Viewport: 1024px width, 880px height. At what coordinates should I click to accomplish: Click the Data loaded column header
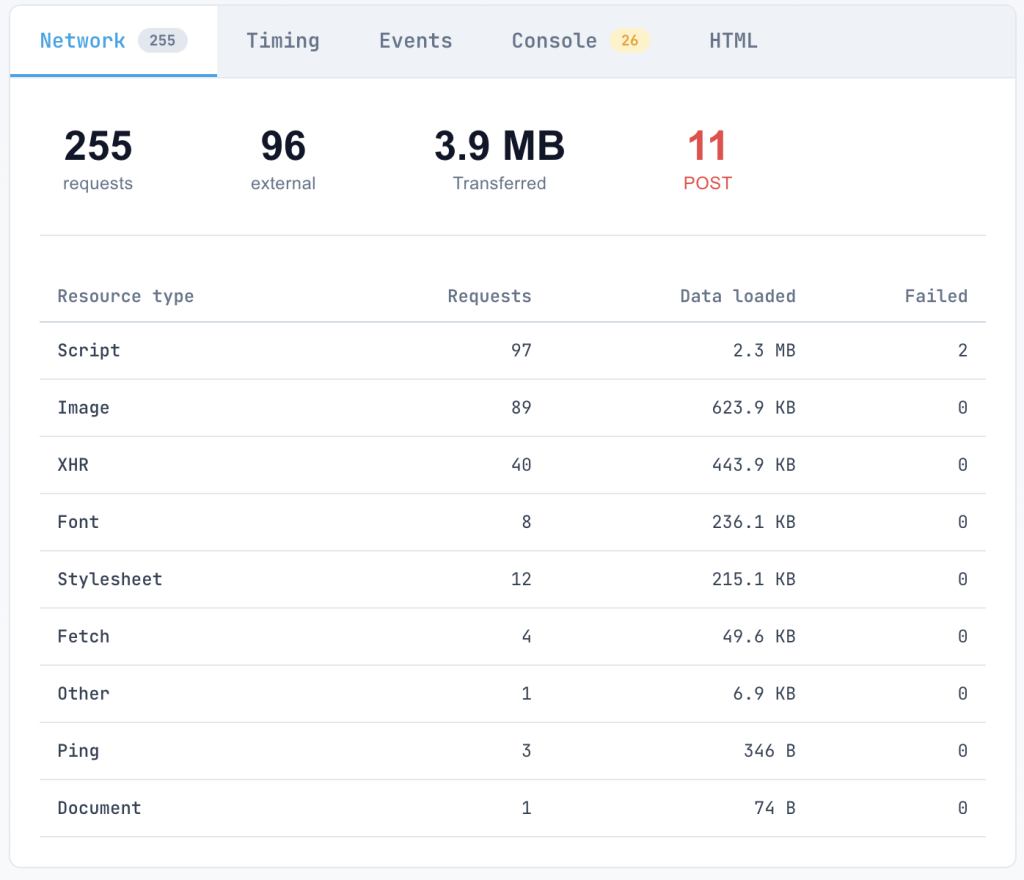click(x=737, y=296)
